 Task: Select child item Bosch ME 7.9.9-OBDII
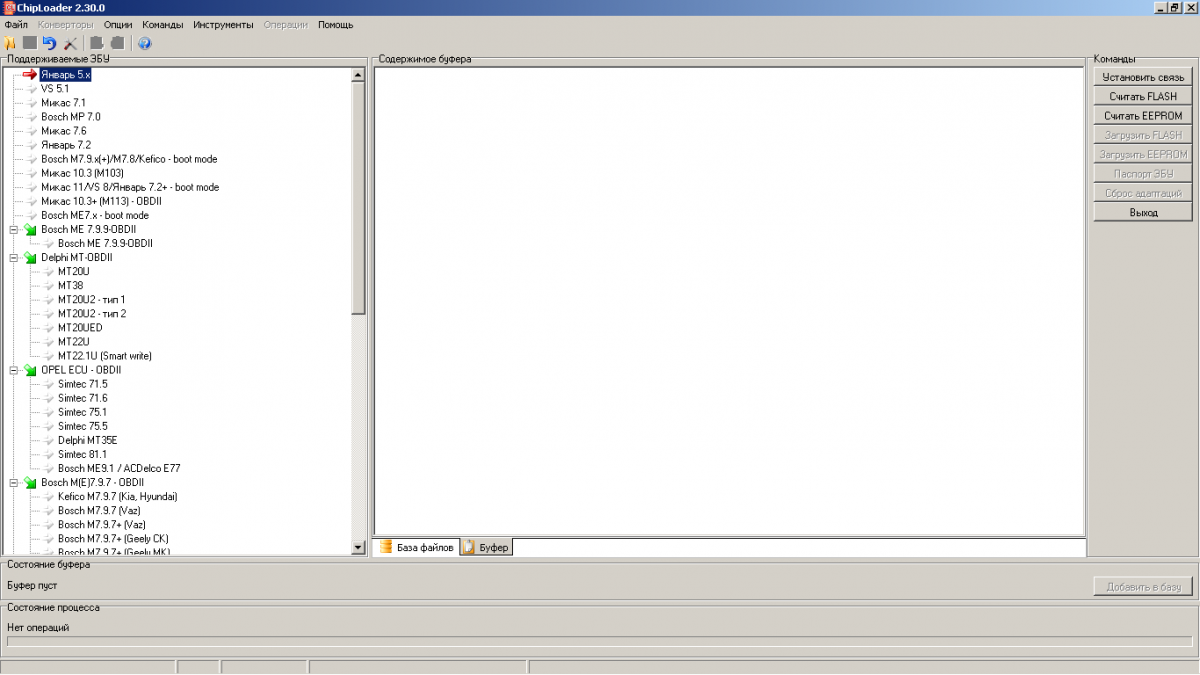tap(105, 243)
